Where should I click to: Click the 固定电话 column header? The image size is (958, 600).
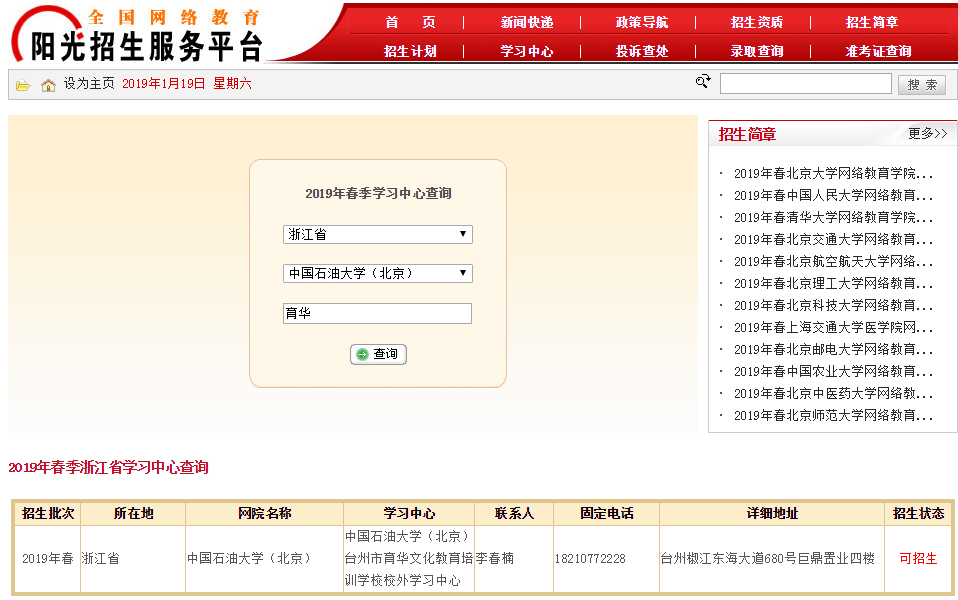click(607, 514)
